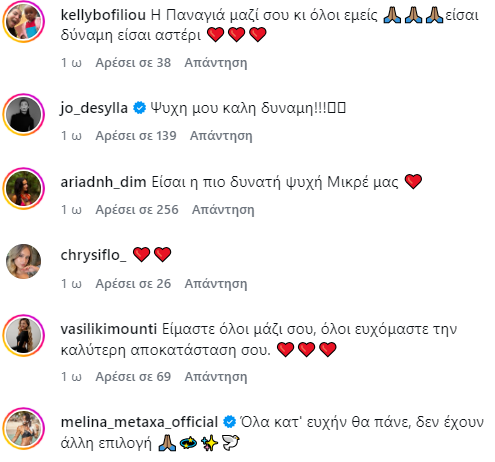Screen dimensions: 495x462
Task: Open vasilikimounti's avatar story
Action: (23, 335)
